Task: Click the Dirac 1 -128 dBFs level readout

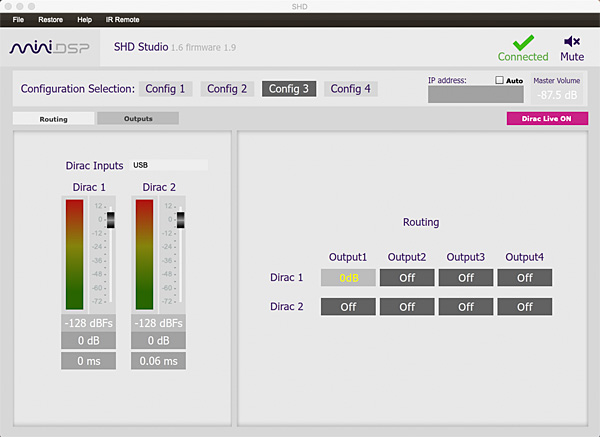Action: 88,323
